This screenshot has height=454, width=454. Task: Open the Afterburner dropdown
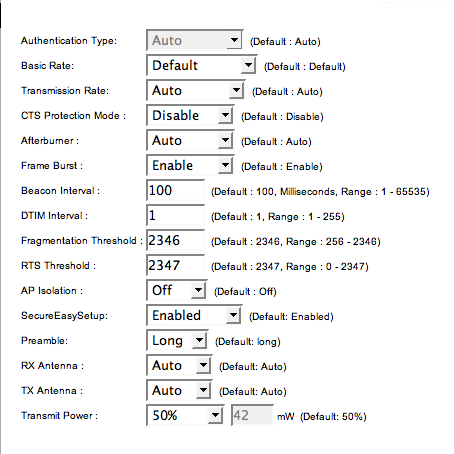[x=190, y=140]
